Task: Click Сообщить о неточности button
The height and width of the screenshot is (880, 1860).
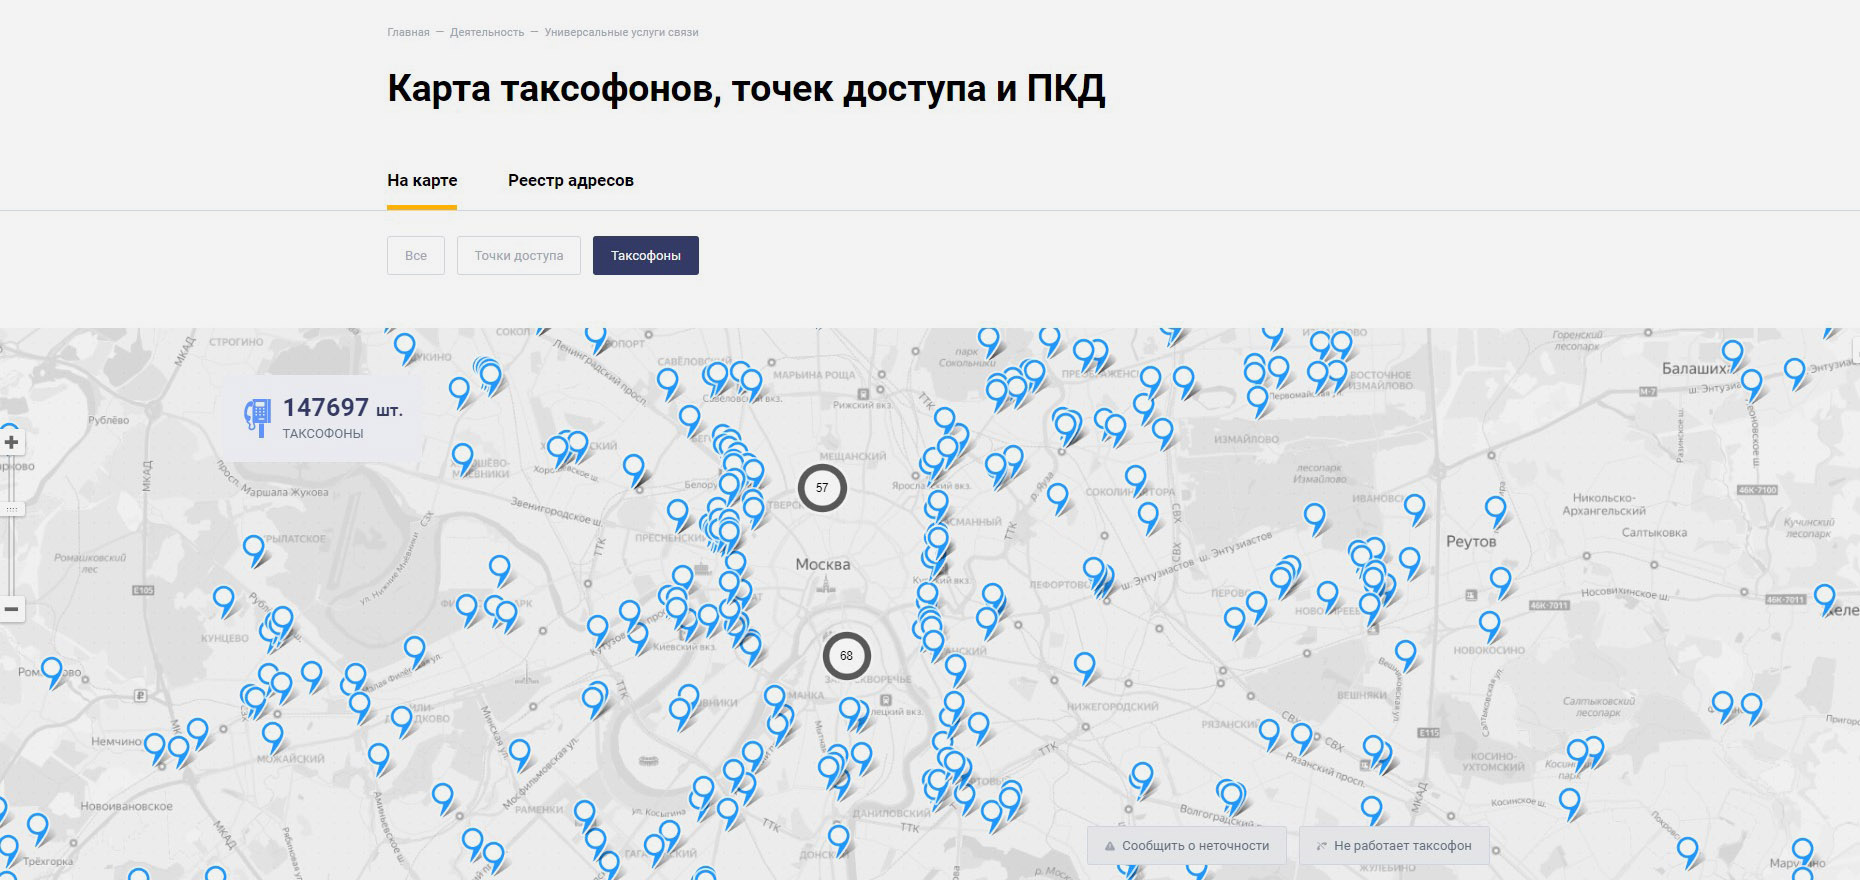Action: (x=1187, y=845)
